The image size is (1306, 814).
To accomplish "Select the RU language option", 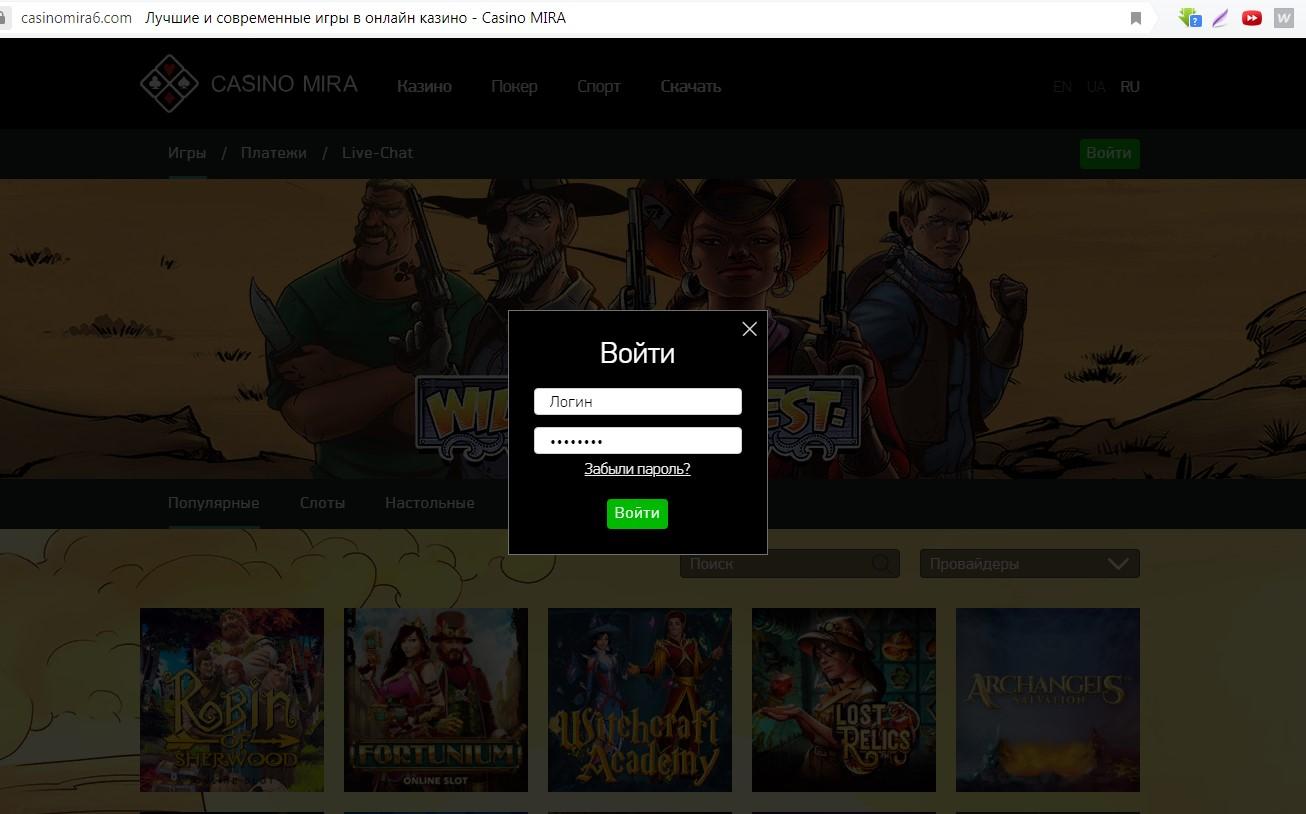I will point(1130,87).
